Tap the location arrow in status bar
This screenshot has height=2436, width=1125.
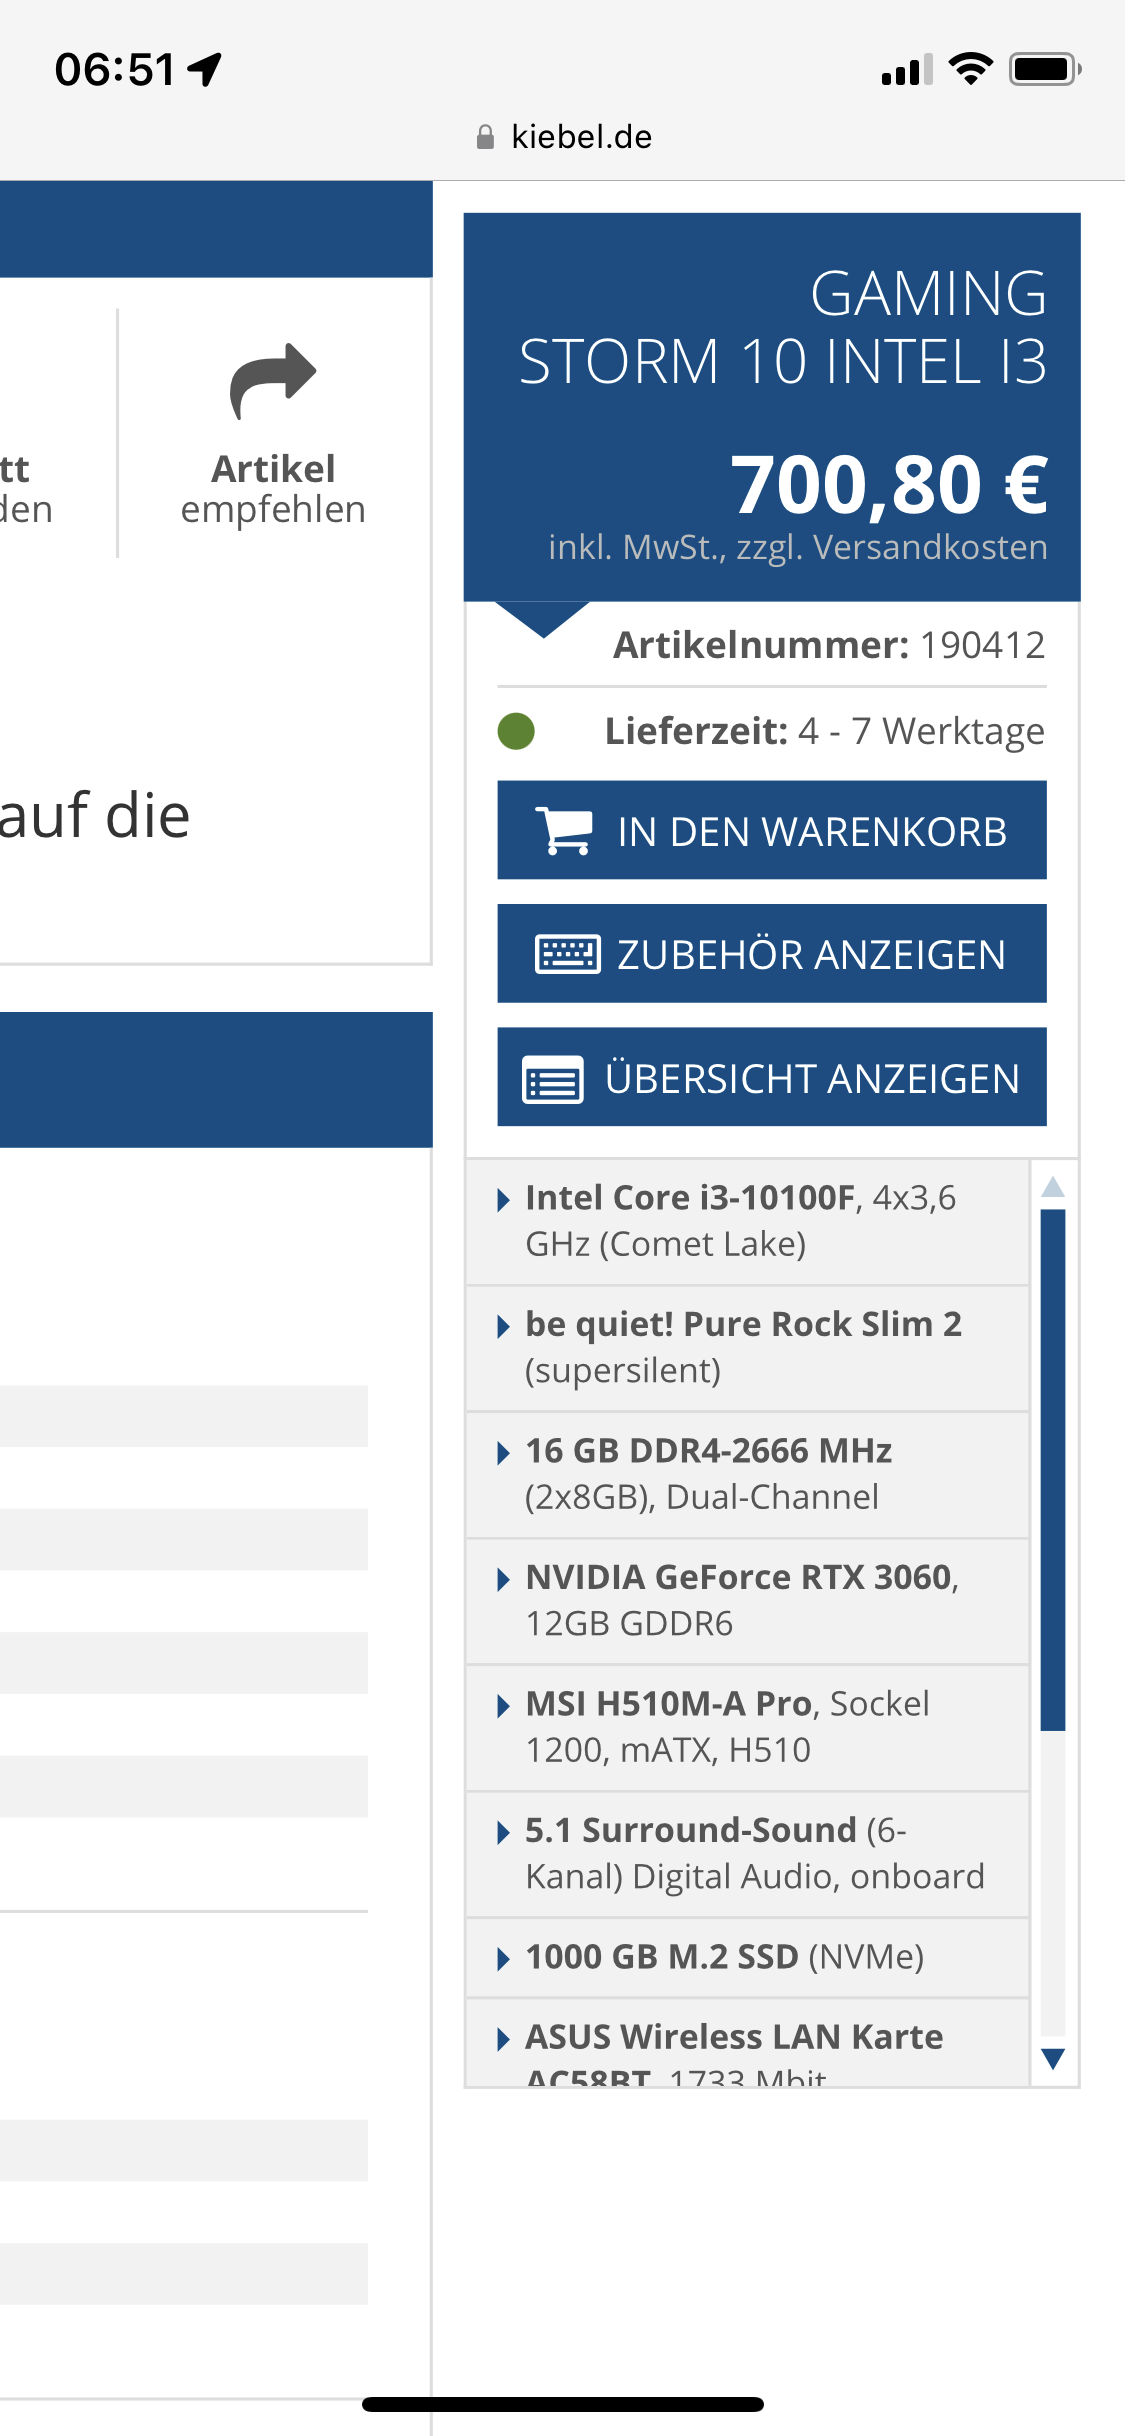point(205,69)
